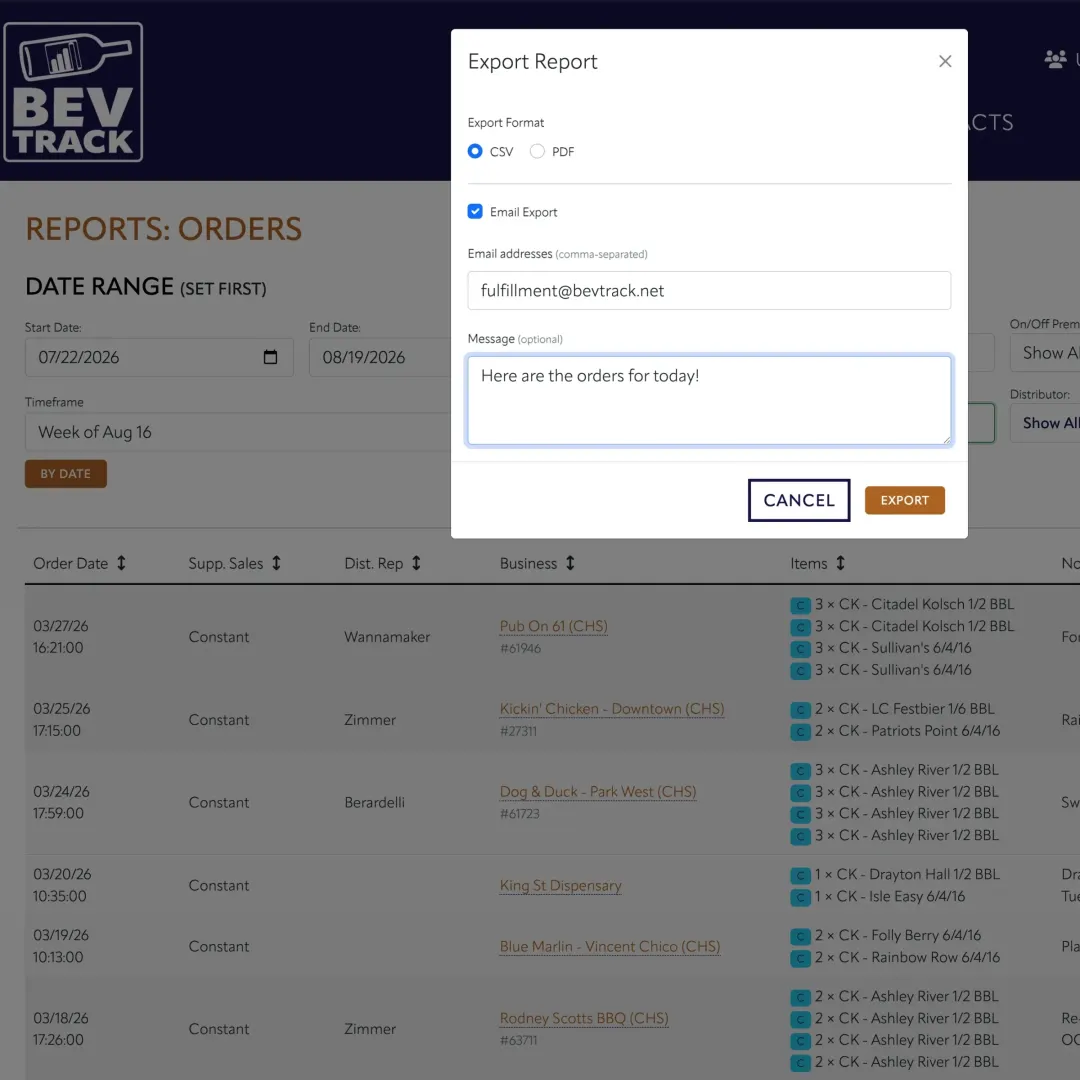The width and height of the screenshot is (1080, 1080).
Task: Click the Message text area
Action: [709, 400]
